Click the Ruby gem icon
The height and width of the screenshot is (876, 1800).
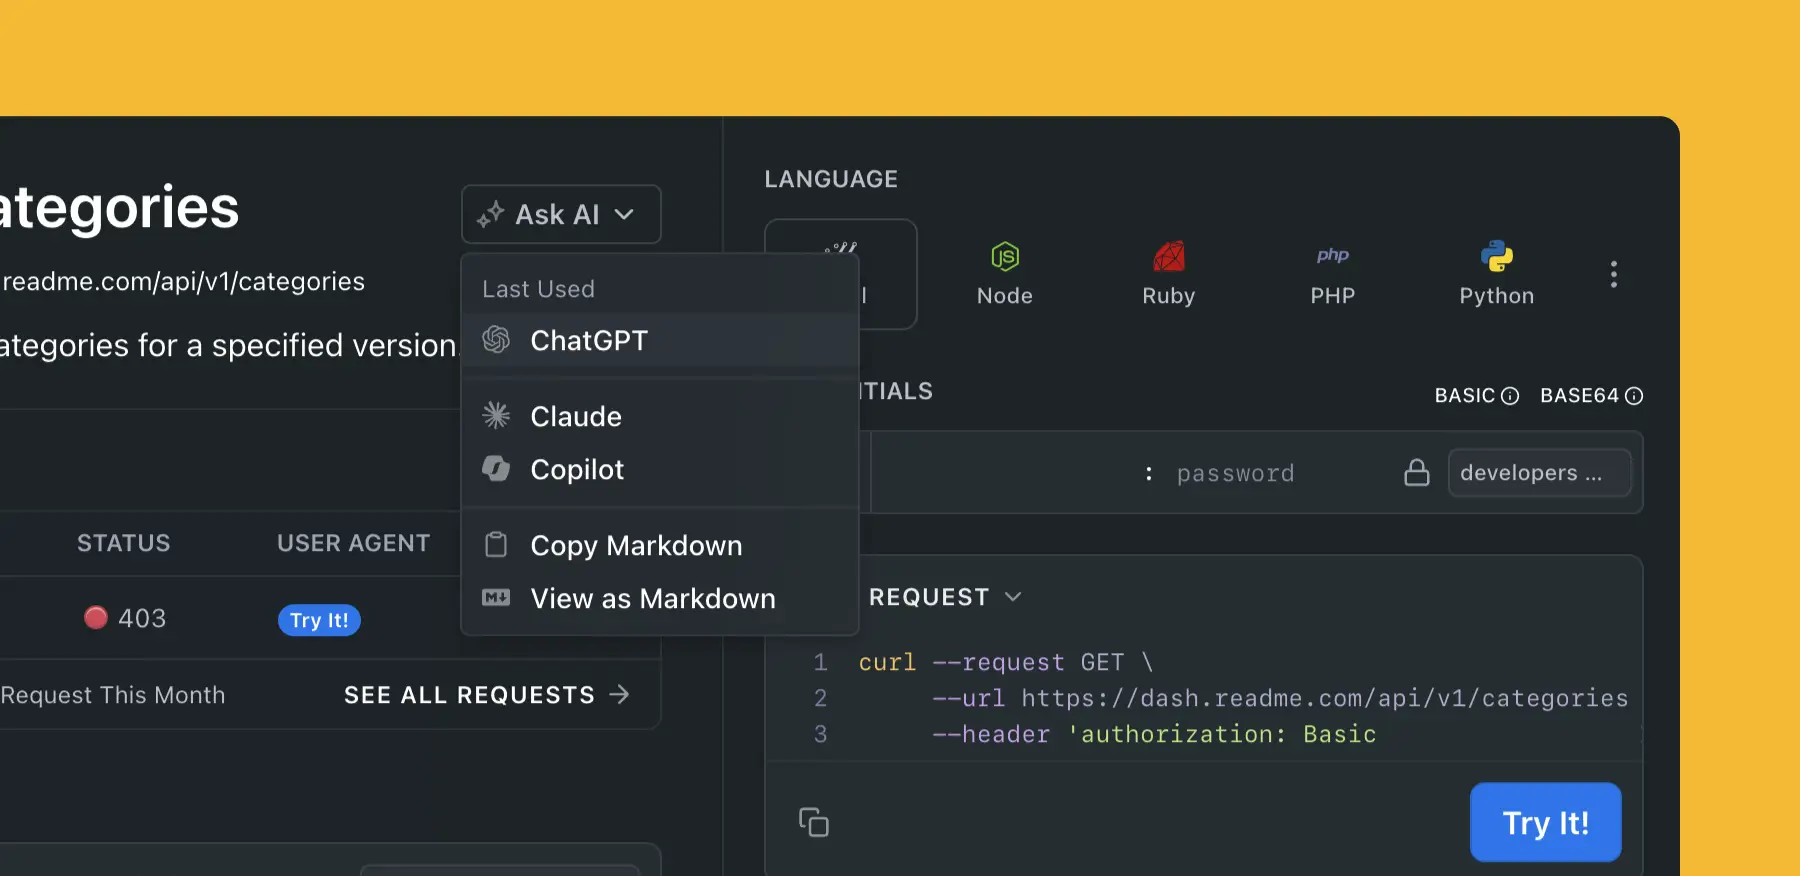tap(1169, 257)
